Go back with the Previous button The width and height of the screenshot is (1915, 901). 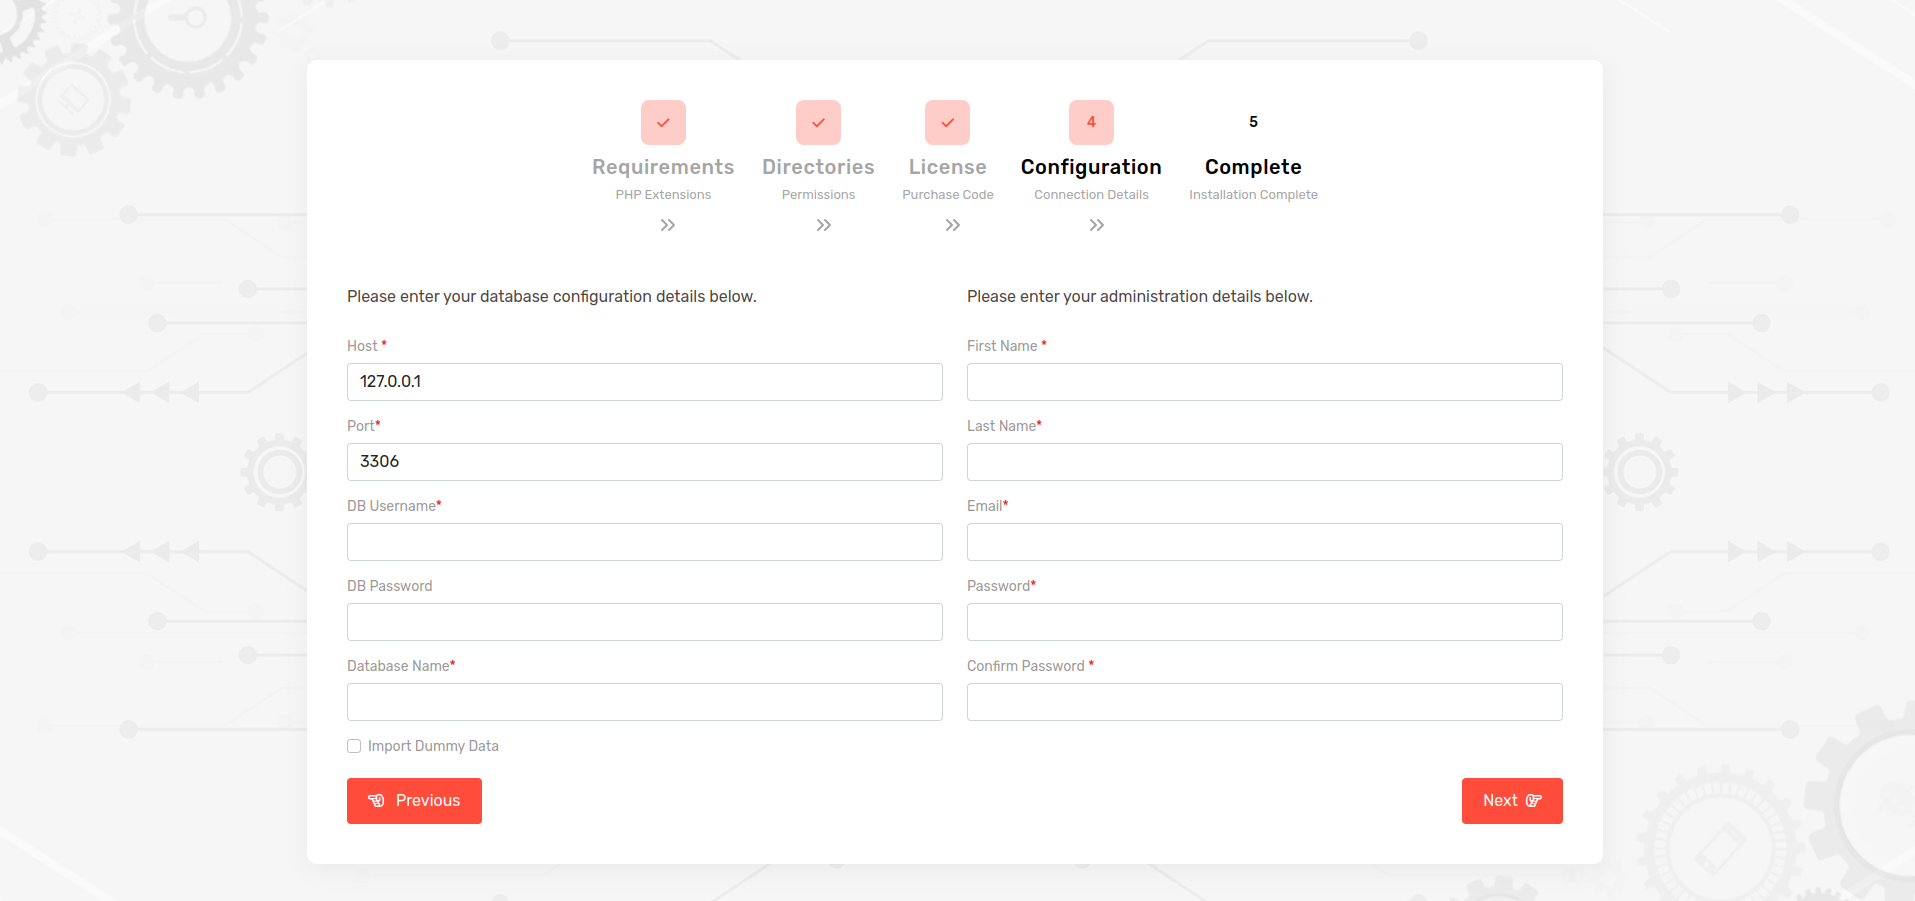(x=414, y=801)
